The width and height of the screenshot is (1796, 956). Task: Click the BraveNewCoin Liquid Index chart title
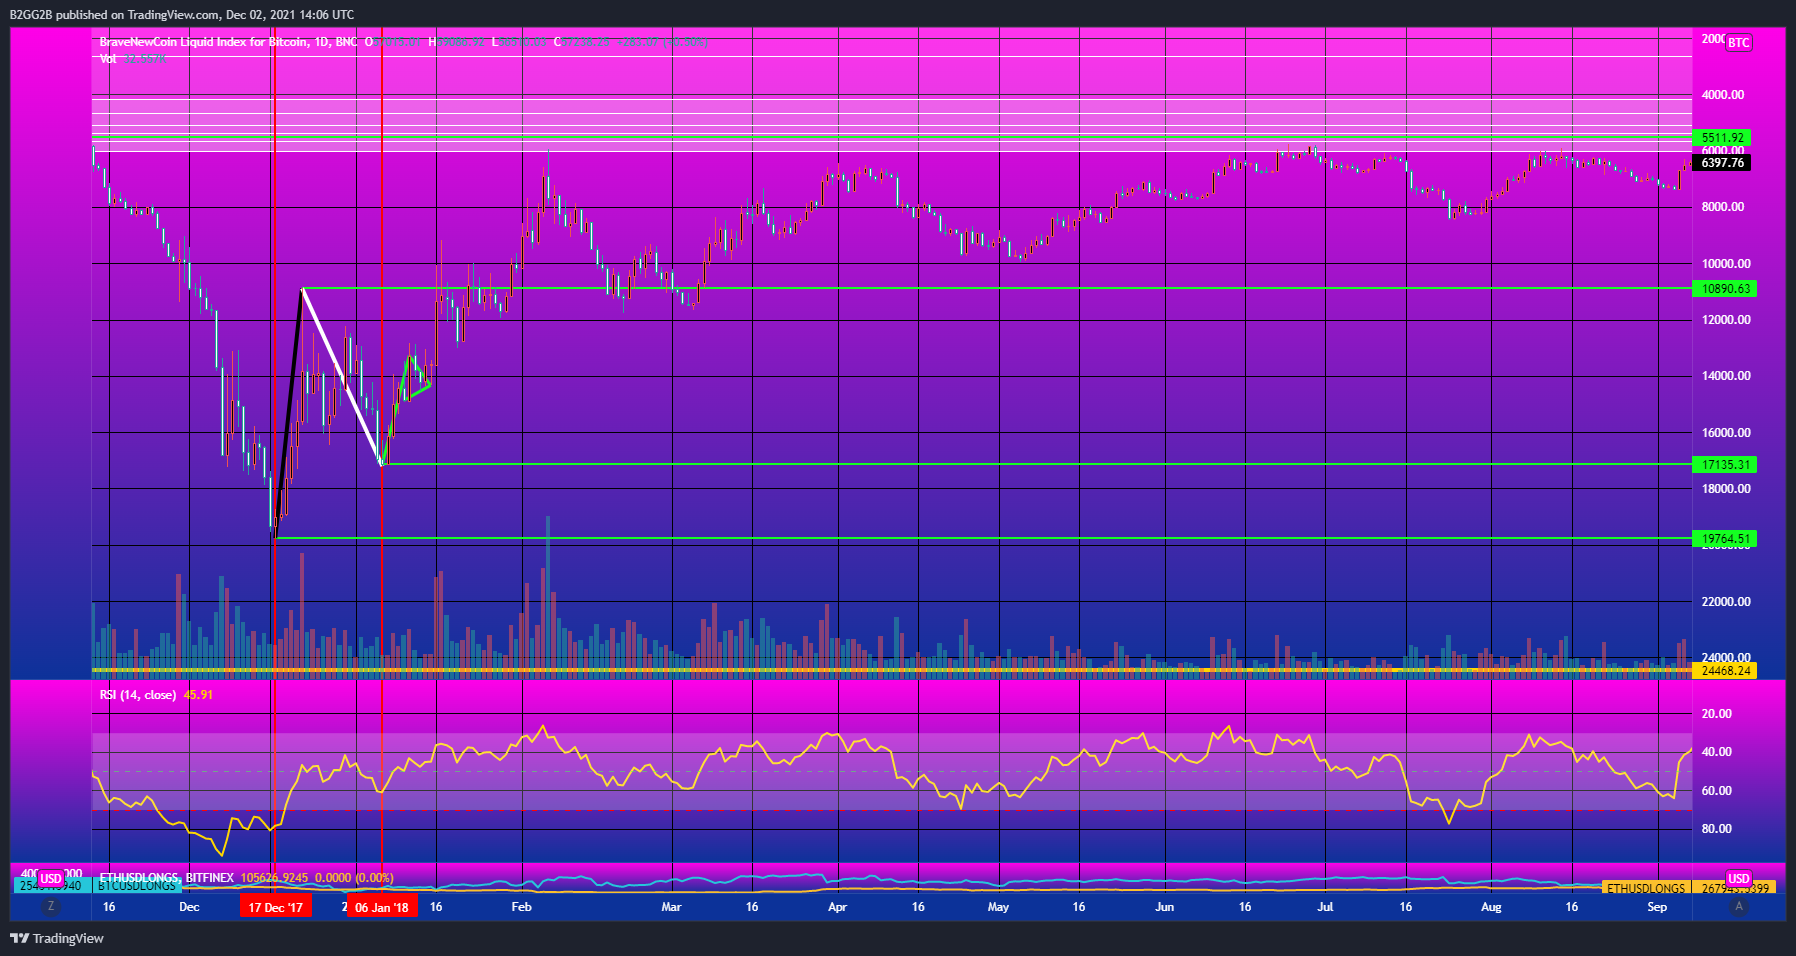[228, 42]
